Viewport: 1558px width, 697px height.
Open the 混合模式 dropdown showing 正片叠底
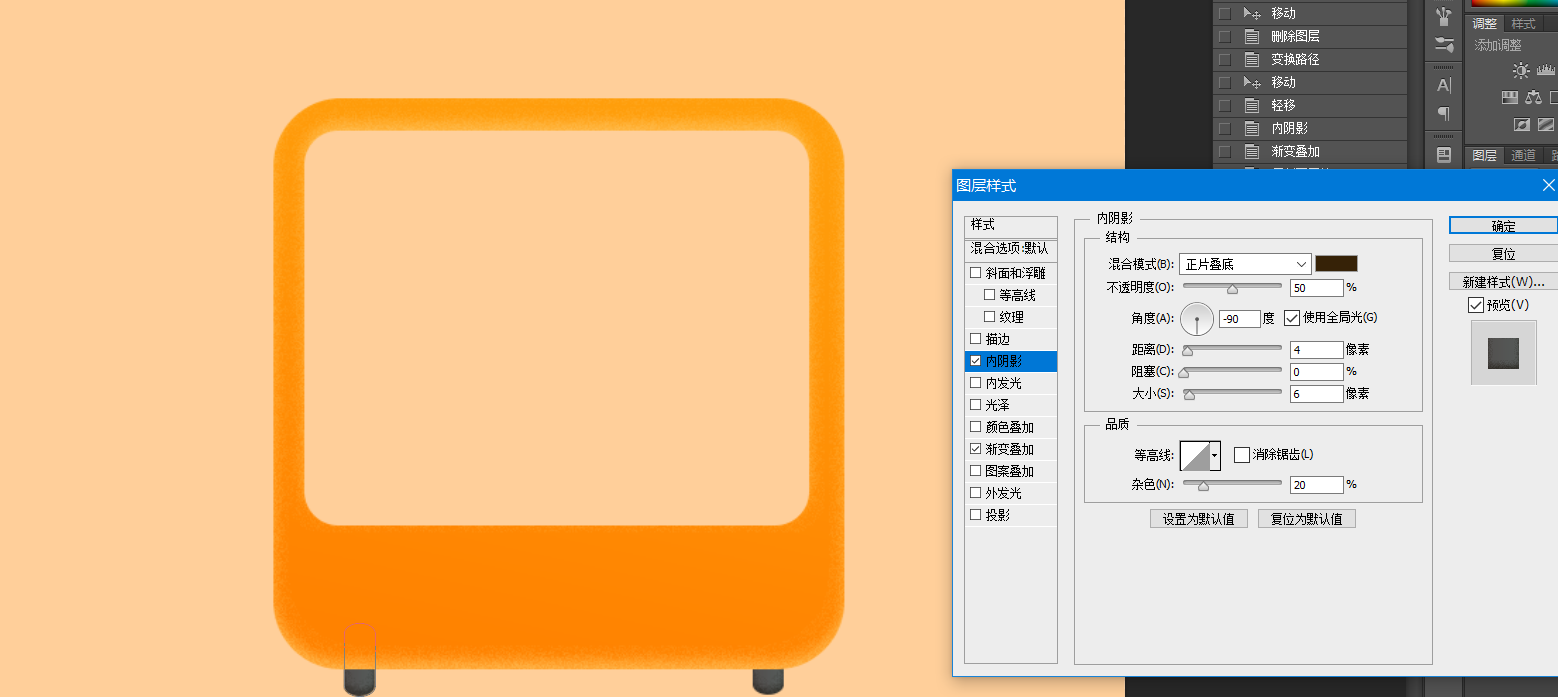tap(1245, 264)
